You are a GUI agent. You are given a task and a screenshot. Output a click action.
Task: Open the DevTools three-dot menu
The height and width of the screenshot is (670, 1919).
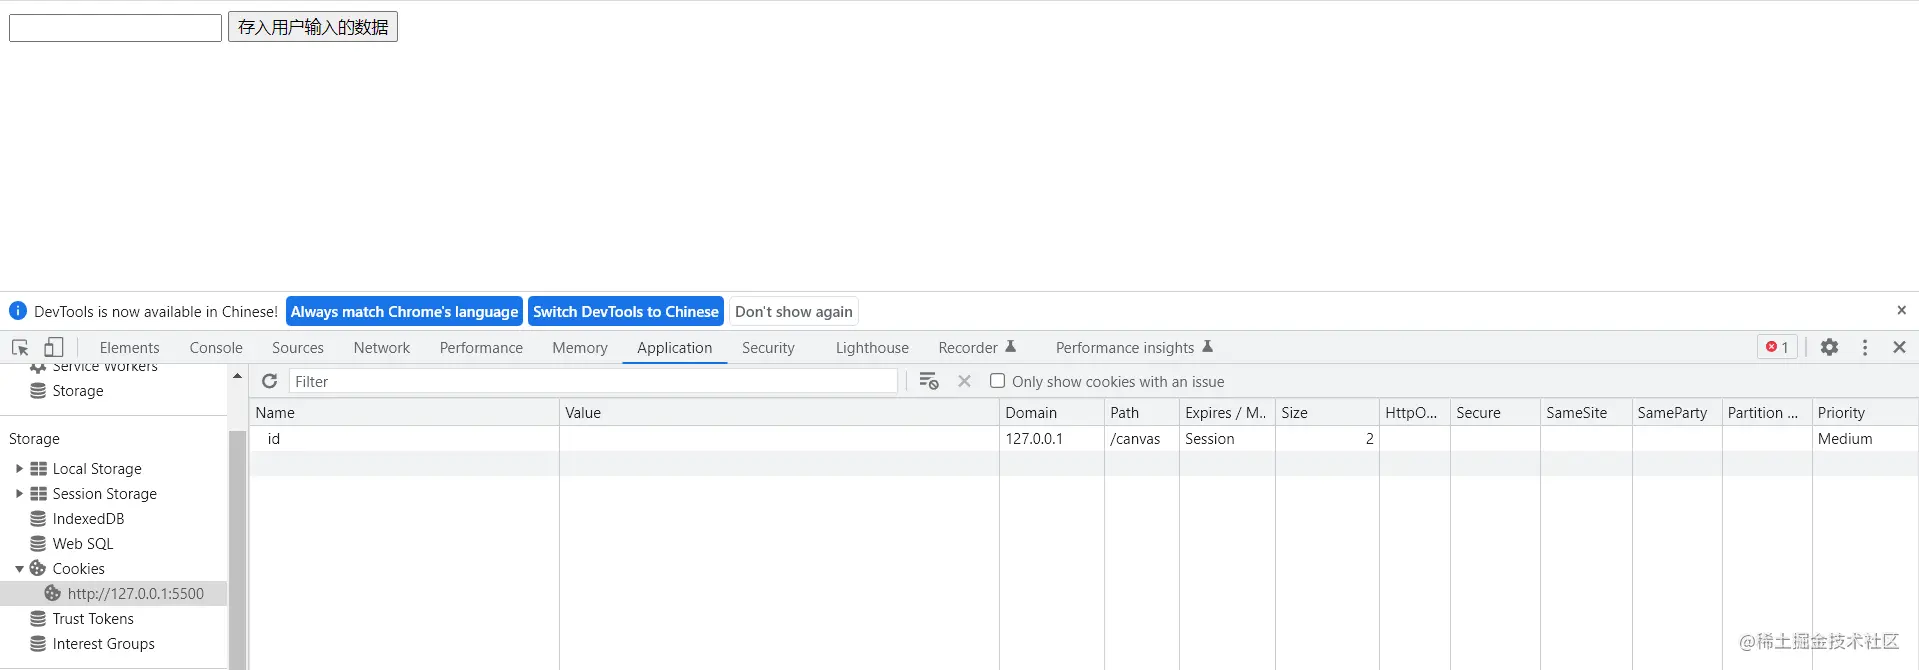pos(1865,347)
